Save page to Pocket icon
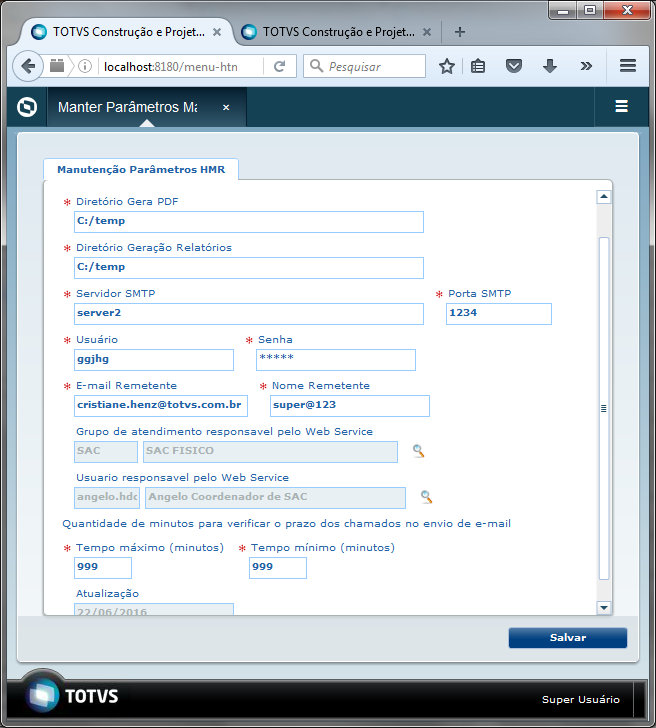 (513, 66)
